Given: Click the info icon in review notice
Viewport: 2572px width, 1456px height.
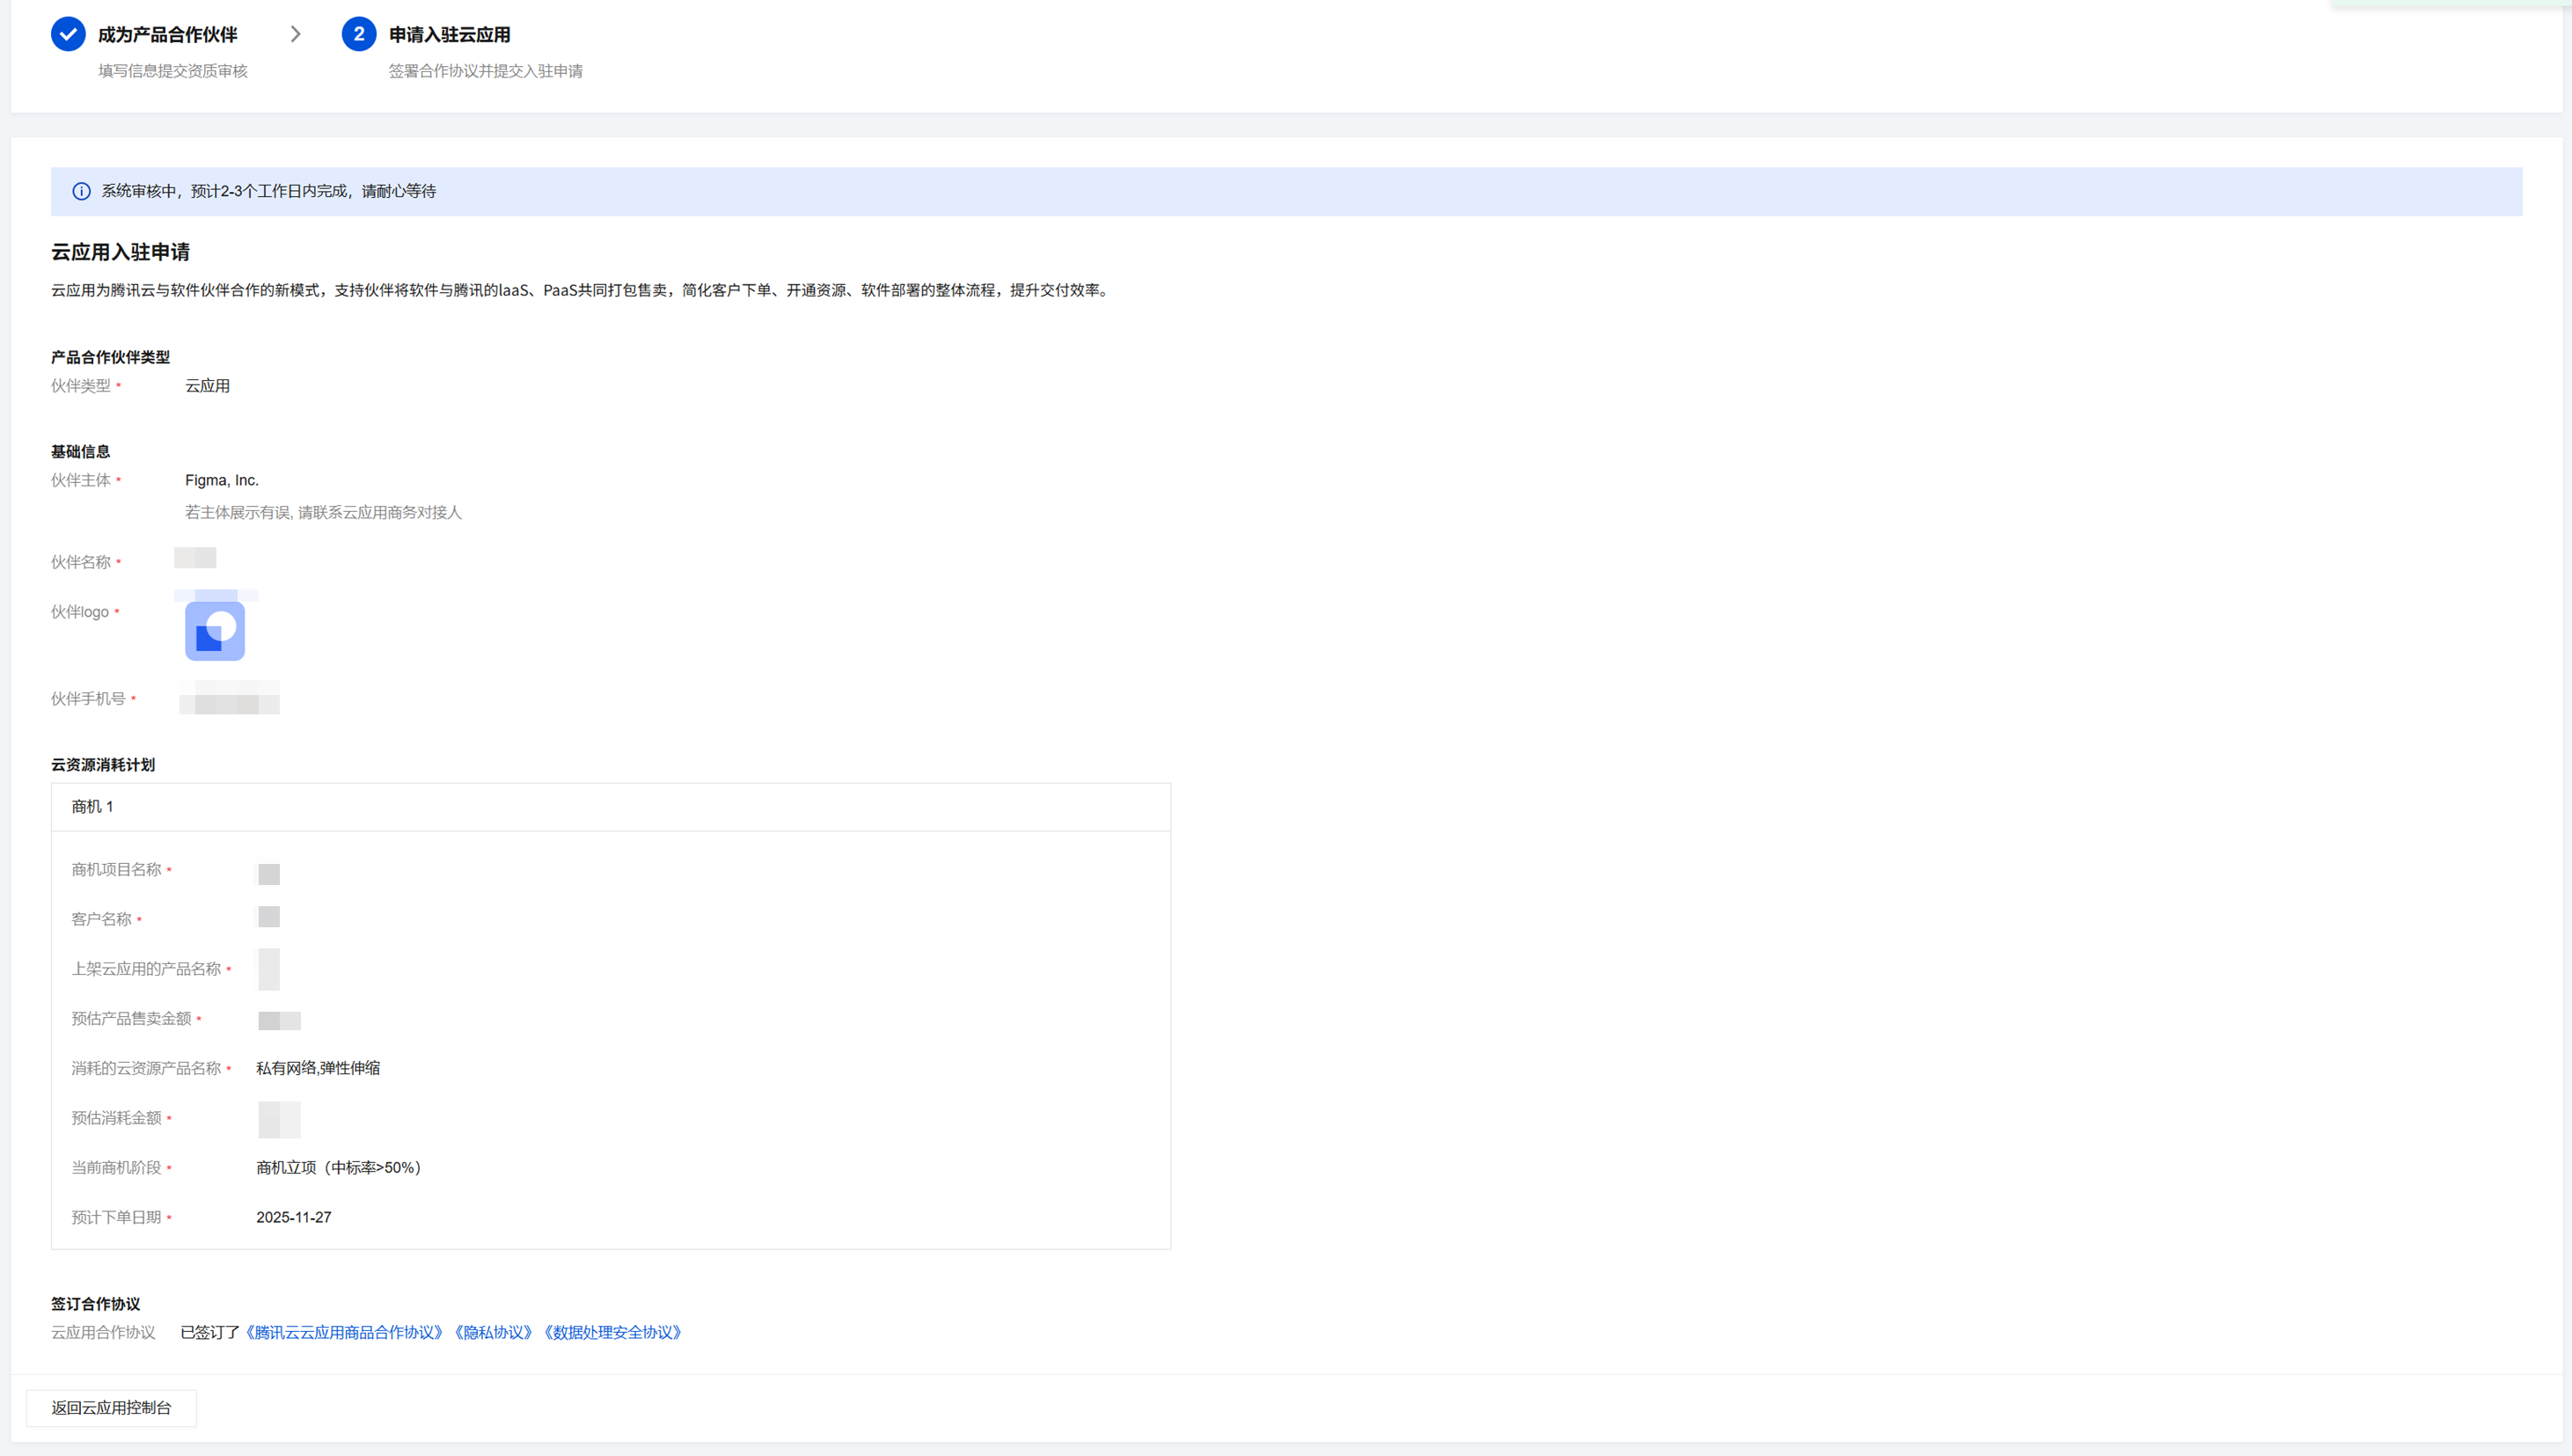Looking at the screenshot, I should [x=81, y=191].
